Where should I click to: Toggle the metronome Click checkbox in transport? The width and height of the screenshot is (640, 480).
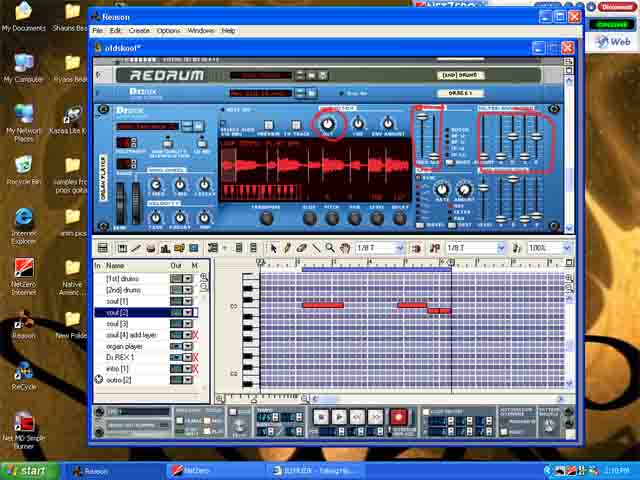click(233, 412)
